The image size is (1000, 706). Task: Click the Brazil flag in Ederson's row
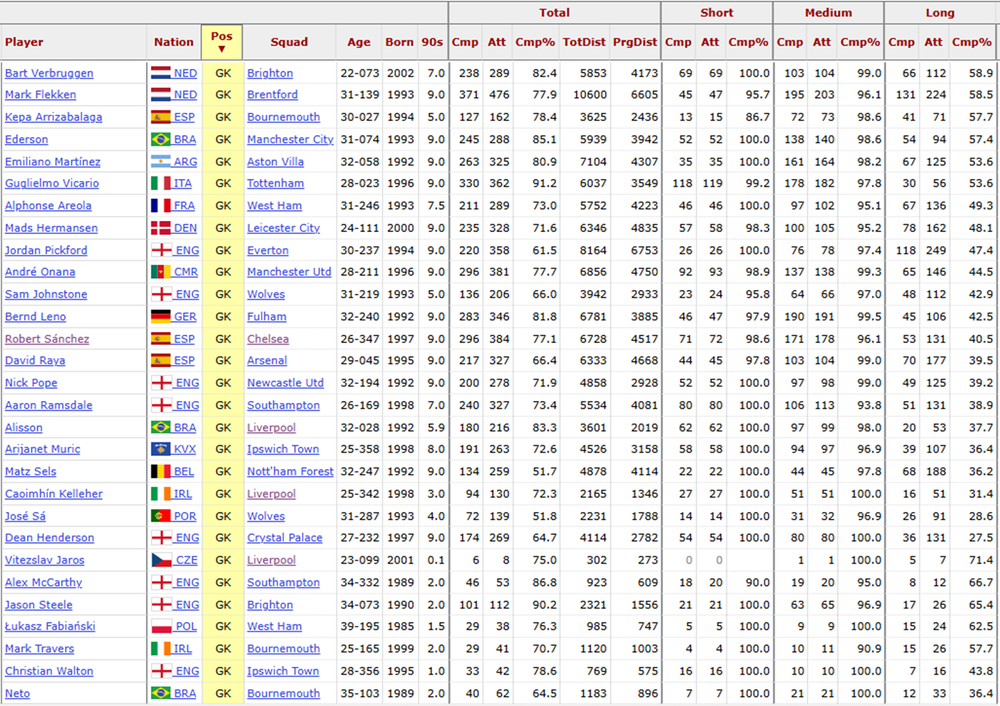coord(161,139)
